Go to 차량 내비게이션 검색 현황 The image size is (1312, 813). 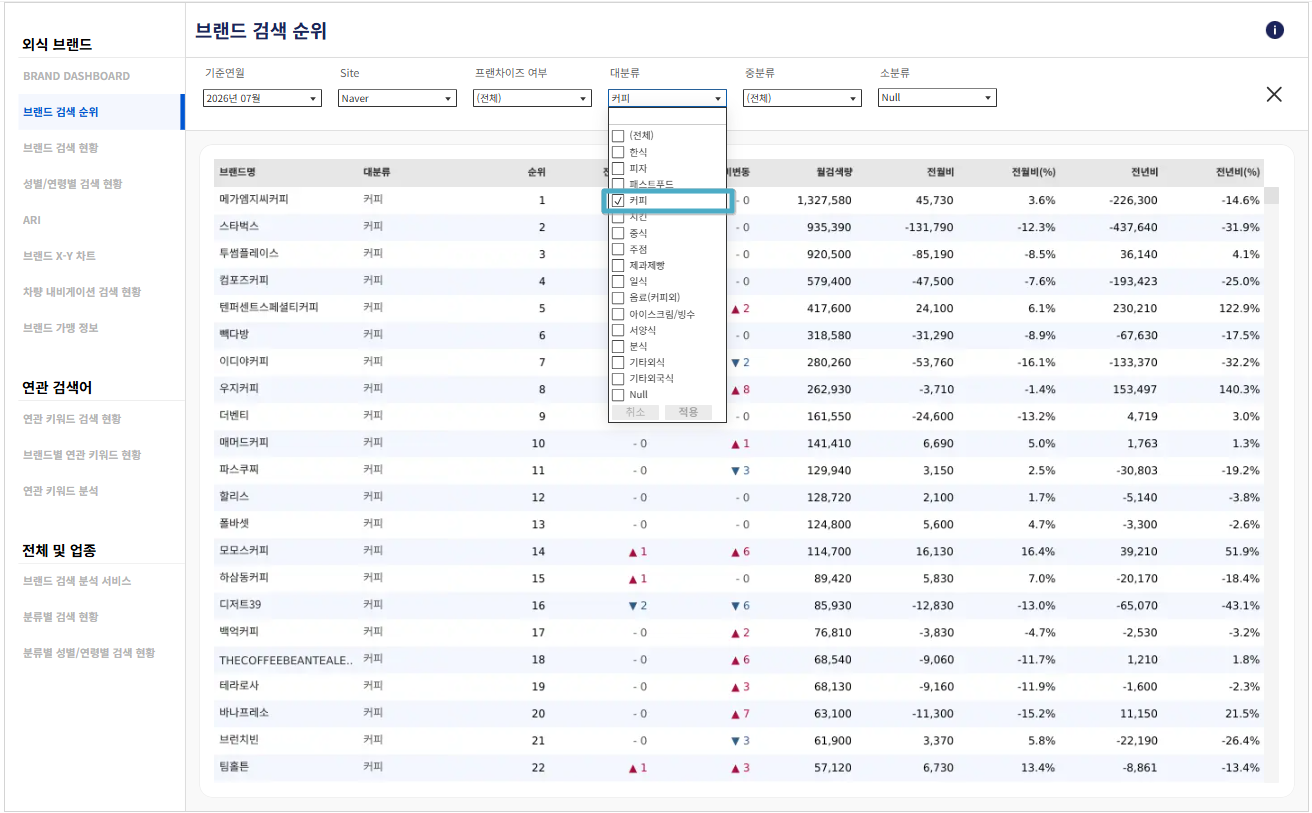82,292
